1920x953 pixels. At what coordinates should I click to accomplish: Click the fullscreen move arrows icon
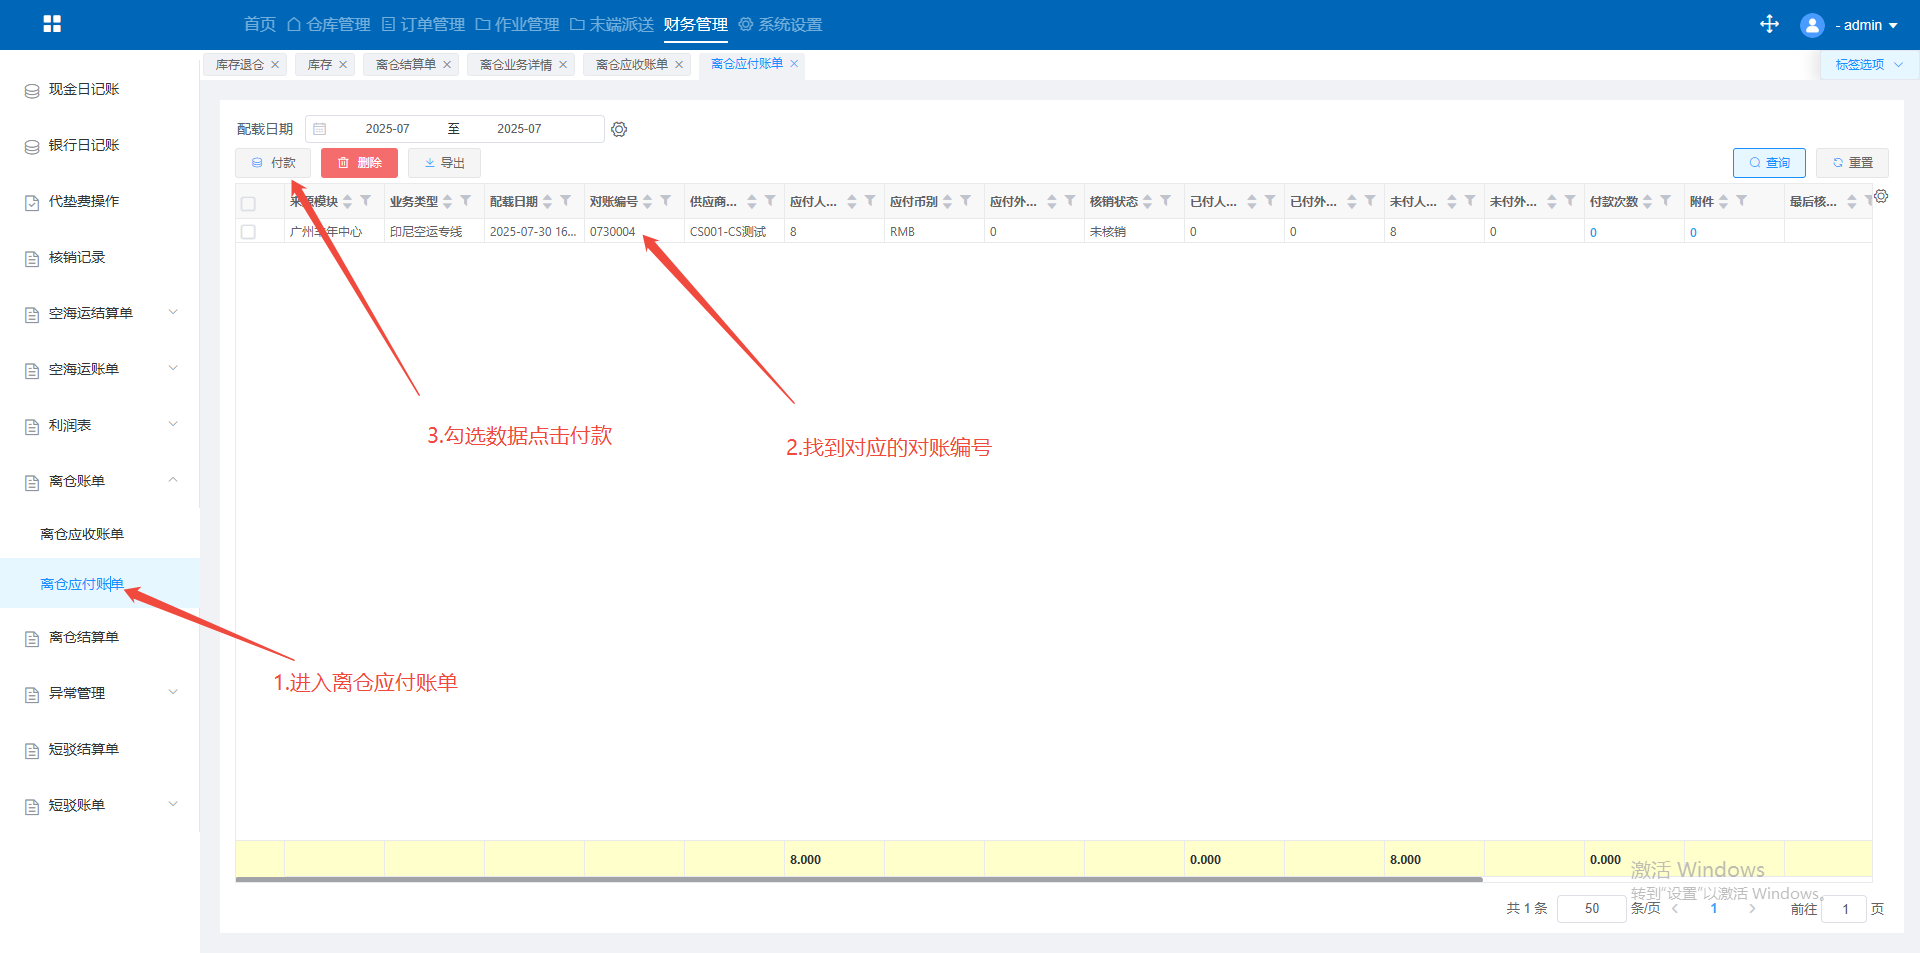(1769, 24)
